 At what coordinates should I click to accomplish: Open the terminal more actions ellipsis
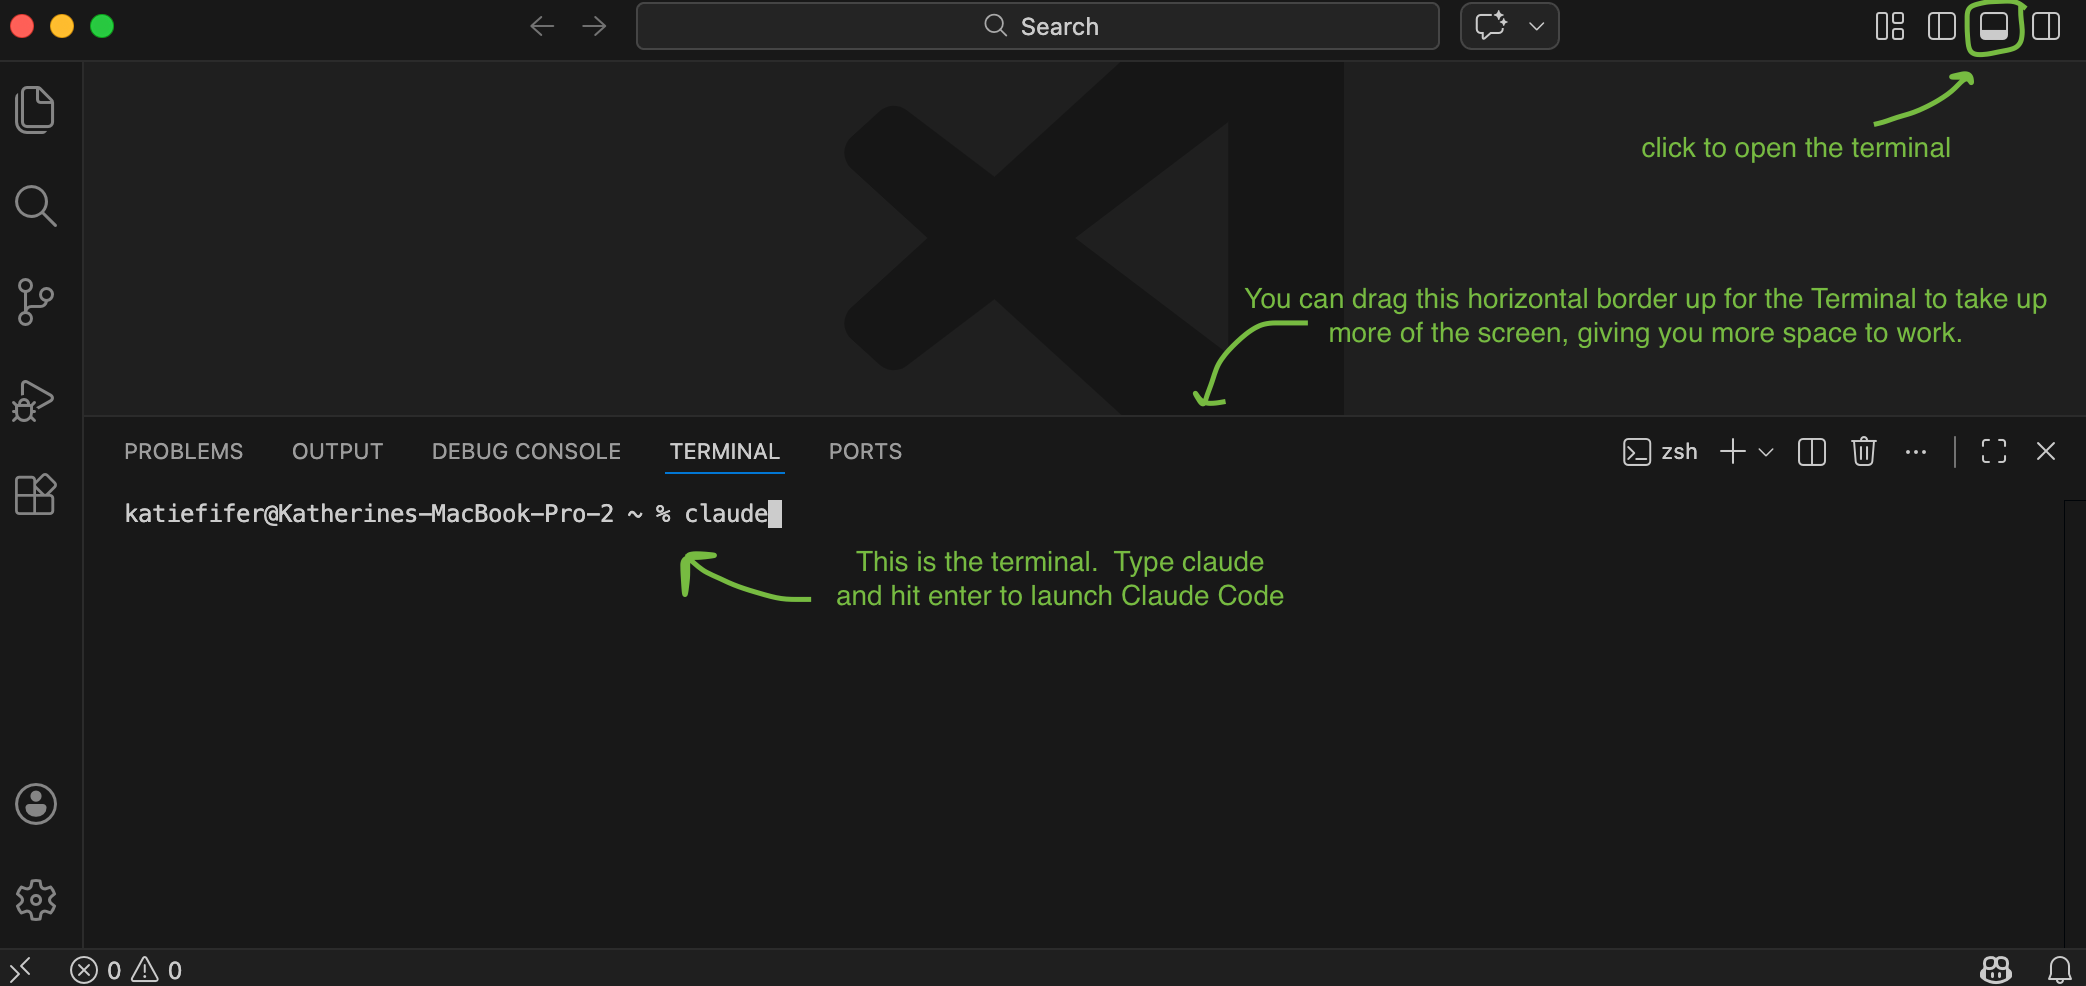(x=1915, y=452)
